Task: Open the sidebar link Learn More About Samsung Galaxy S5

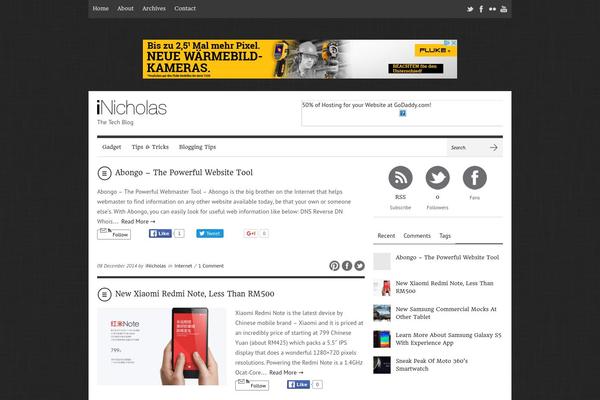Action: pyautogui.click(x=448, y=339)
